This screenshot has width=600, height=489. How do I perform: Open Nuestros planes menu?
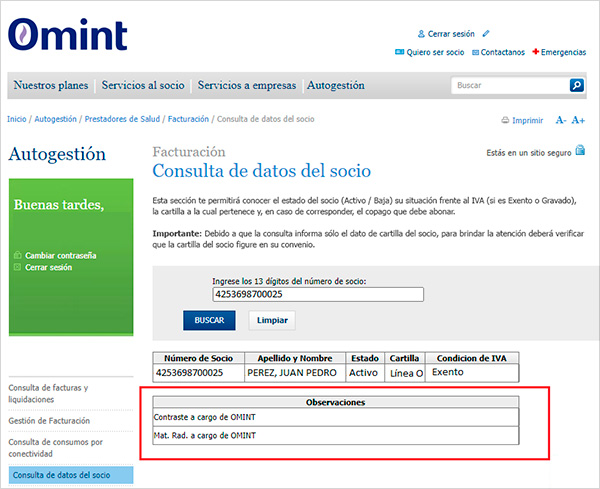click(51, 85)
